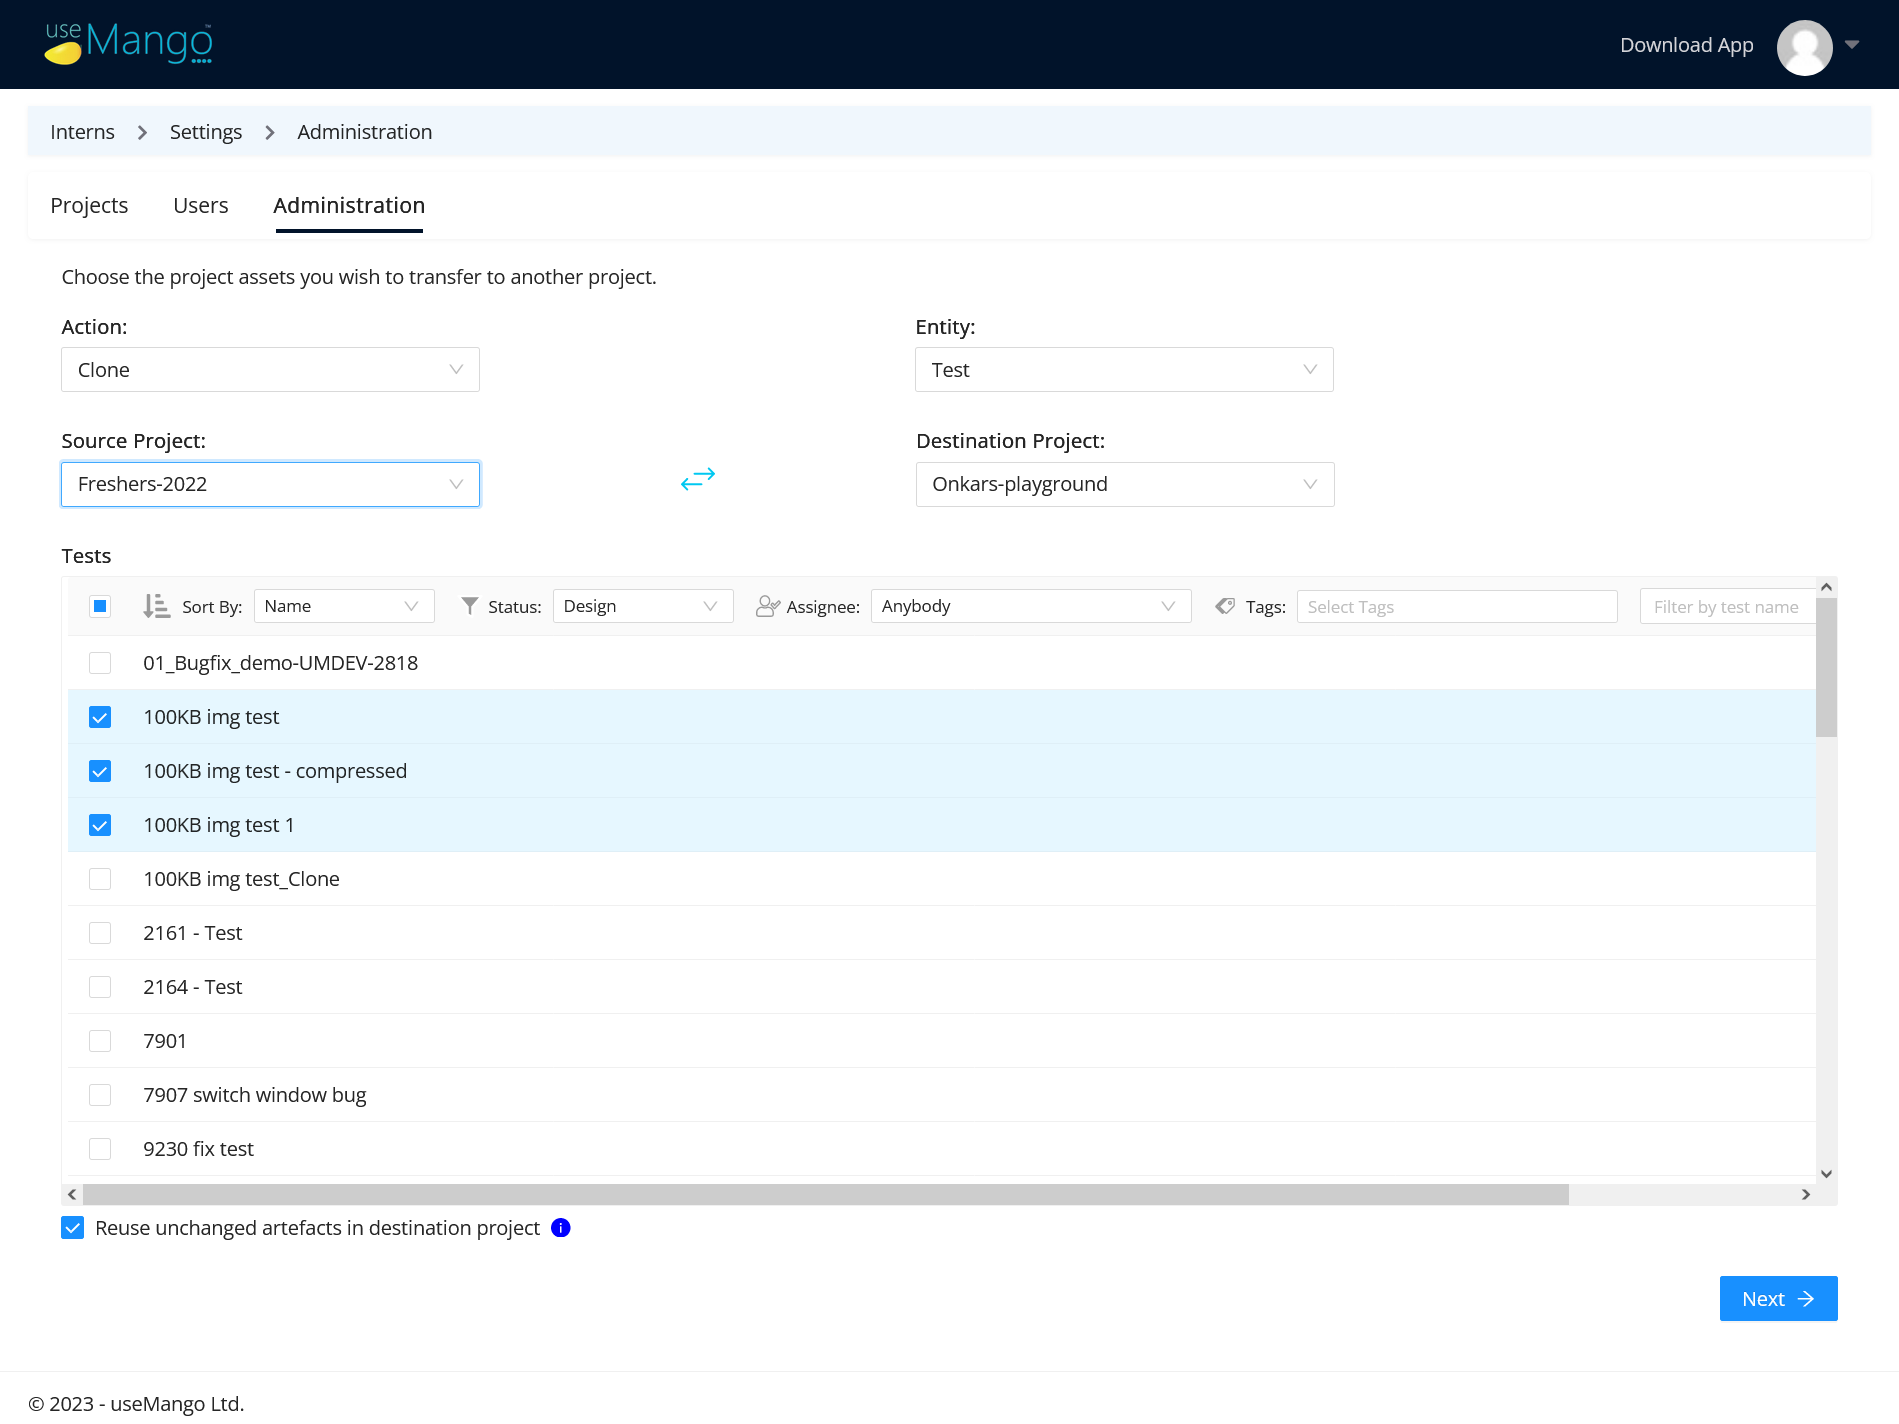Select the Administration tab
1899x1424 pixels.
349,205
